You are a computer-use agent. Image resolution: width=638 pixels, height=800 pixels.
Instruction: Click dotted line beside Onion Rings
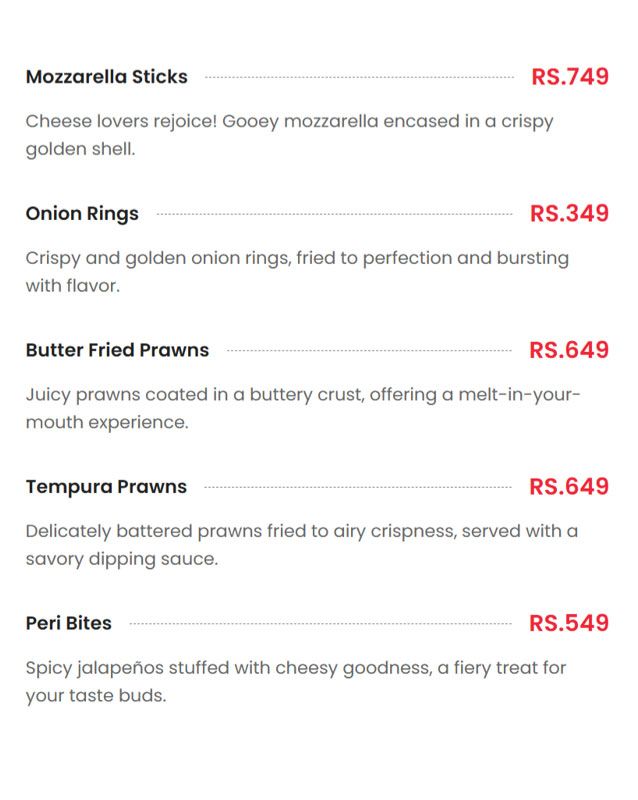tap(334, 214)
